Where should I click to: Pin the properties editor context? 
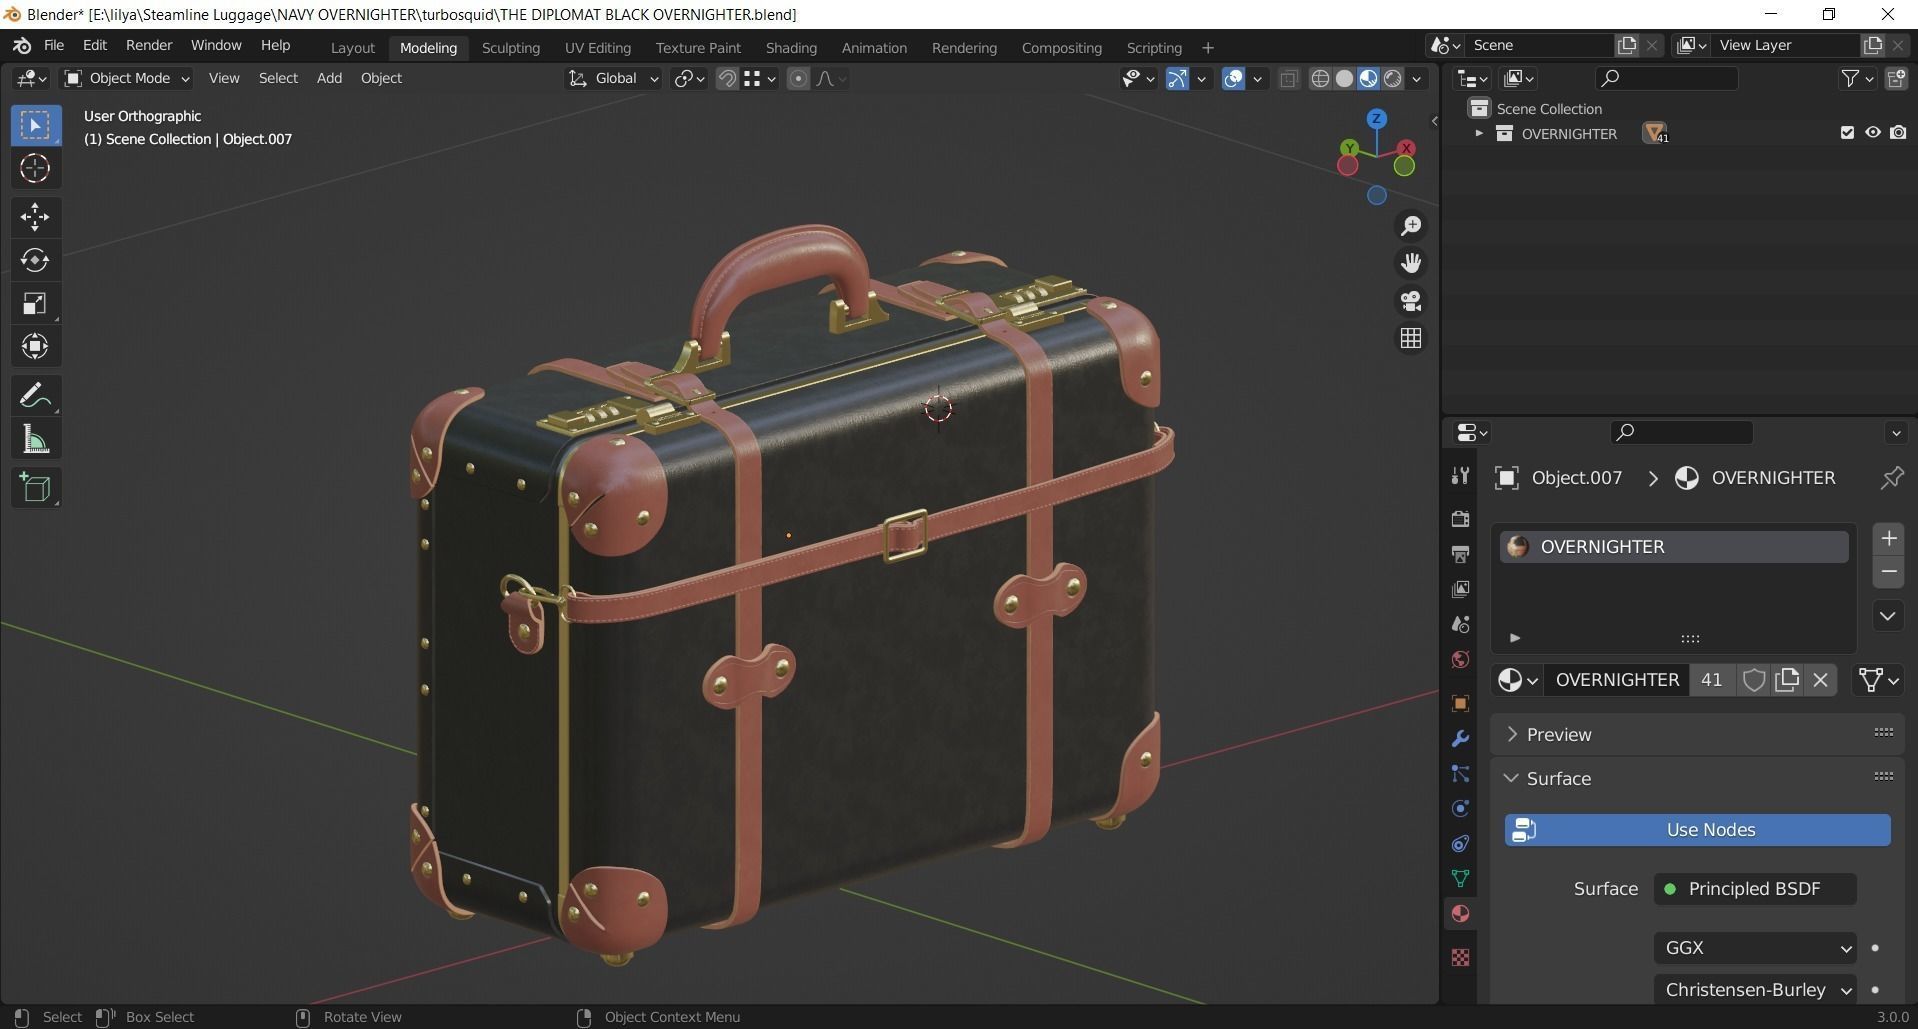coord(1891,478)
